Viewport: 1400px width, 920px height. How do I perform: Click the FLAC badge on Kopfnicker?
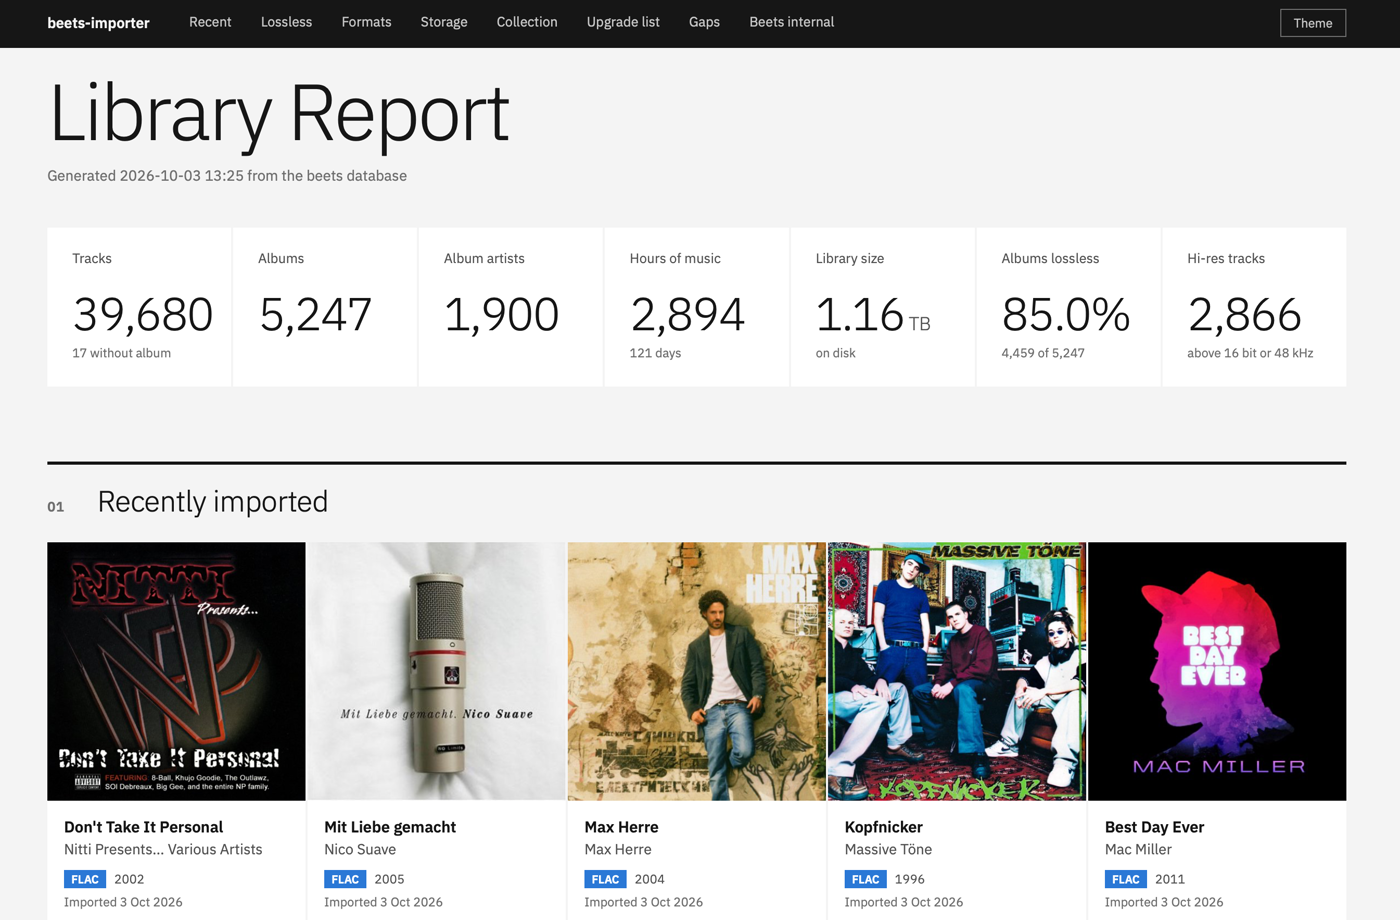(865, 879)
